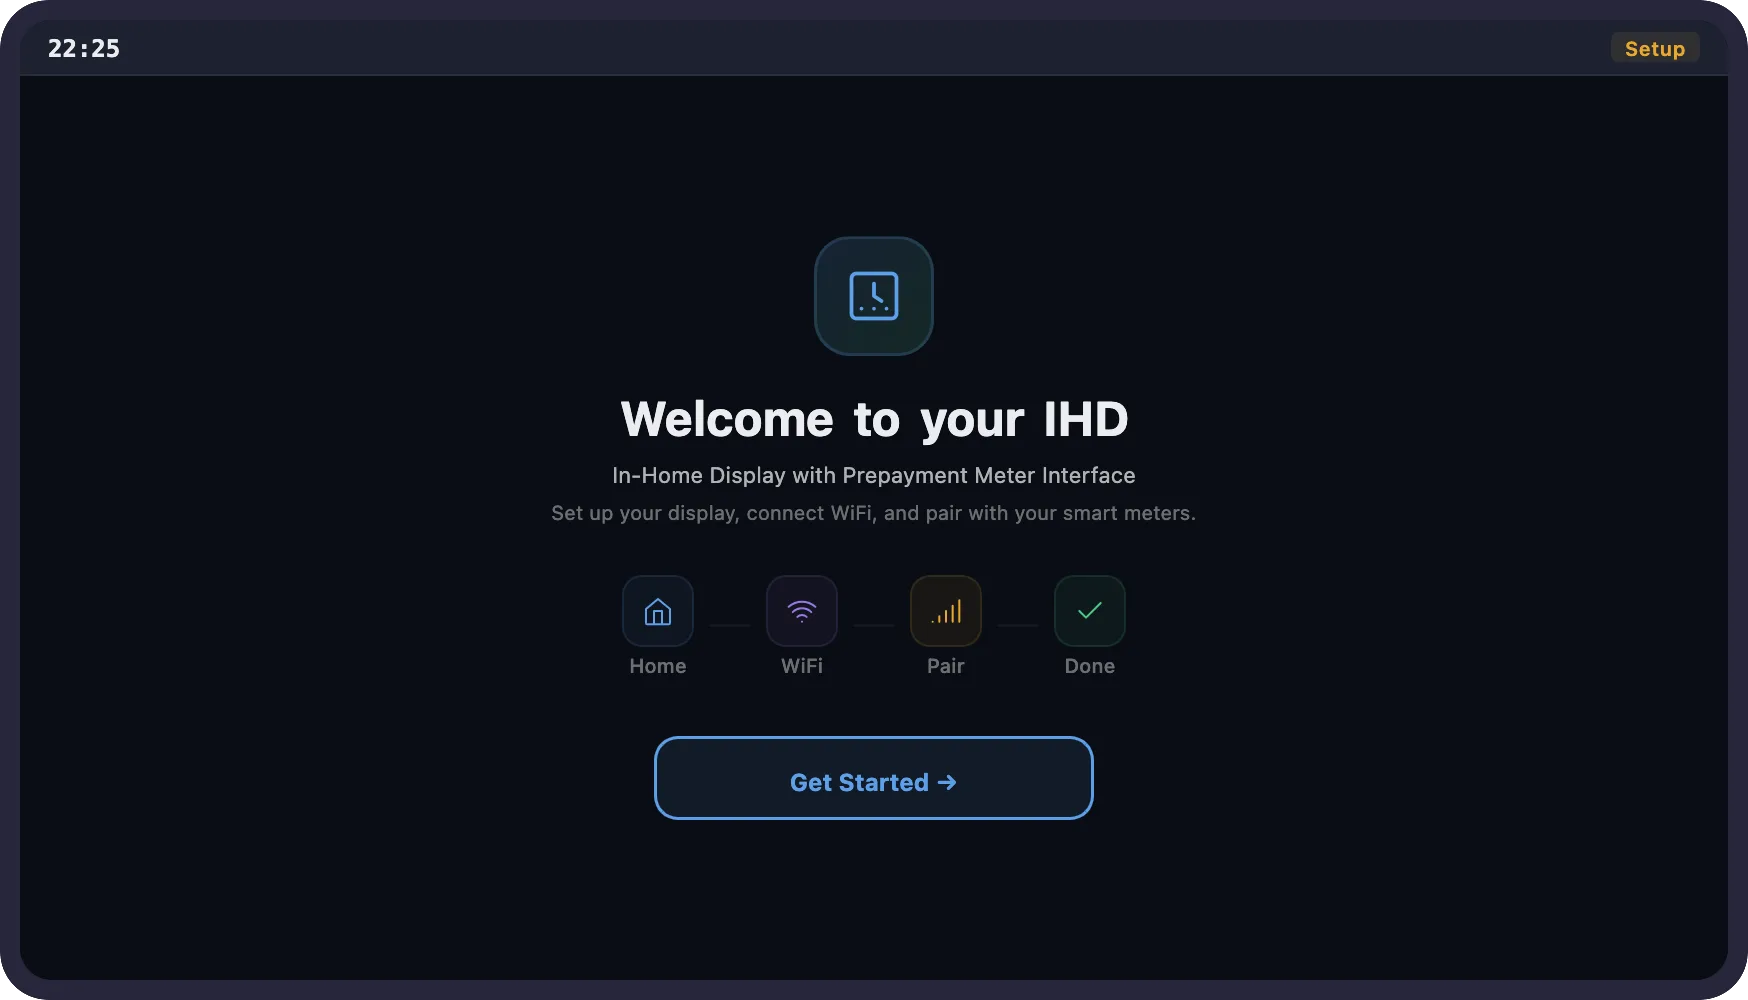Click the step progress connector between Pair and Done
Viewport: 1748px width, 1000px height.
click(1017, 626)
